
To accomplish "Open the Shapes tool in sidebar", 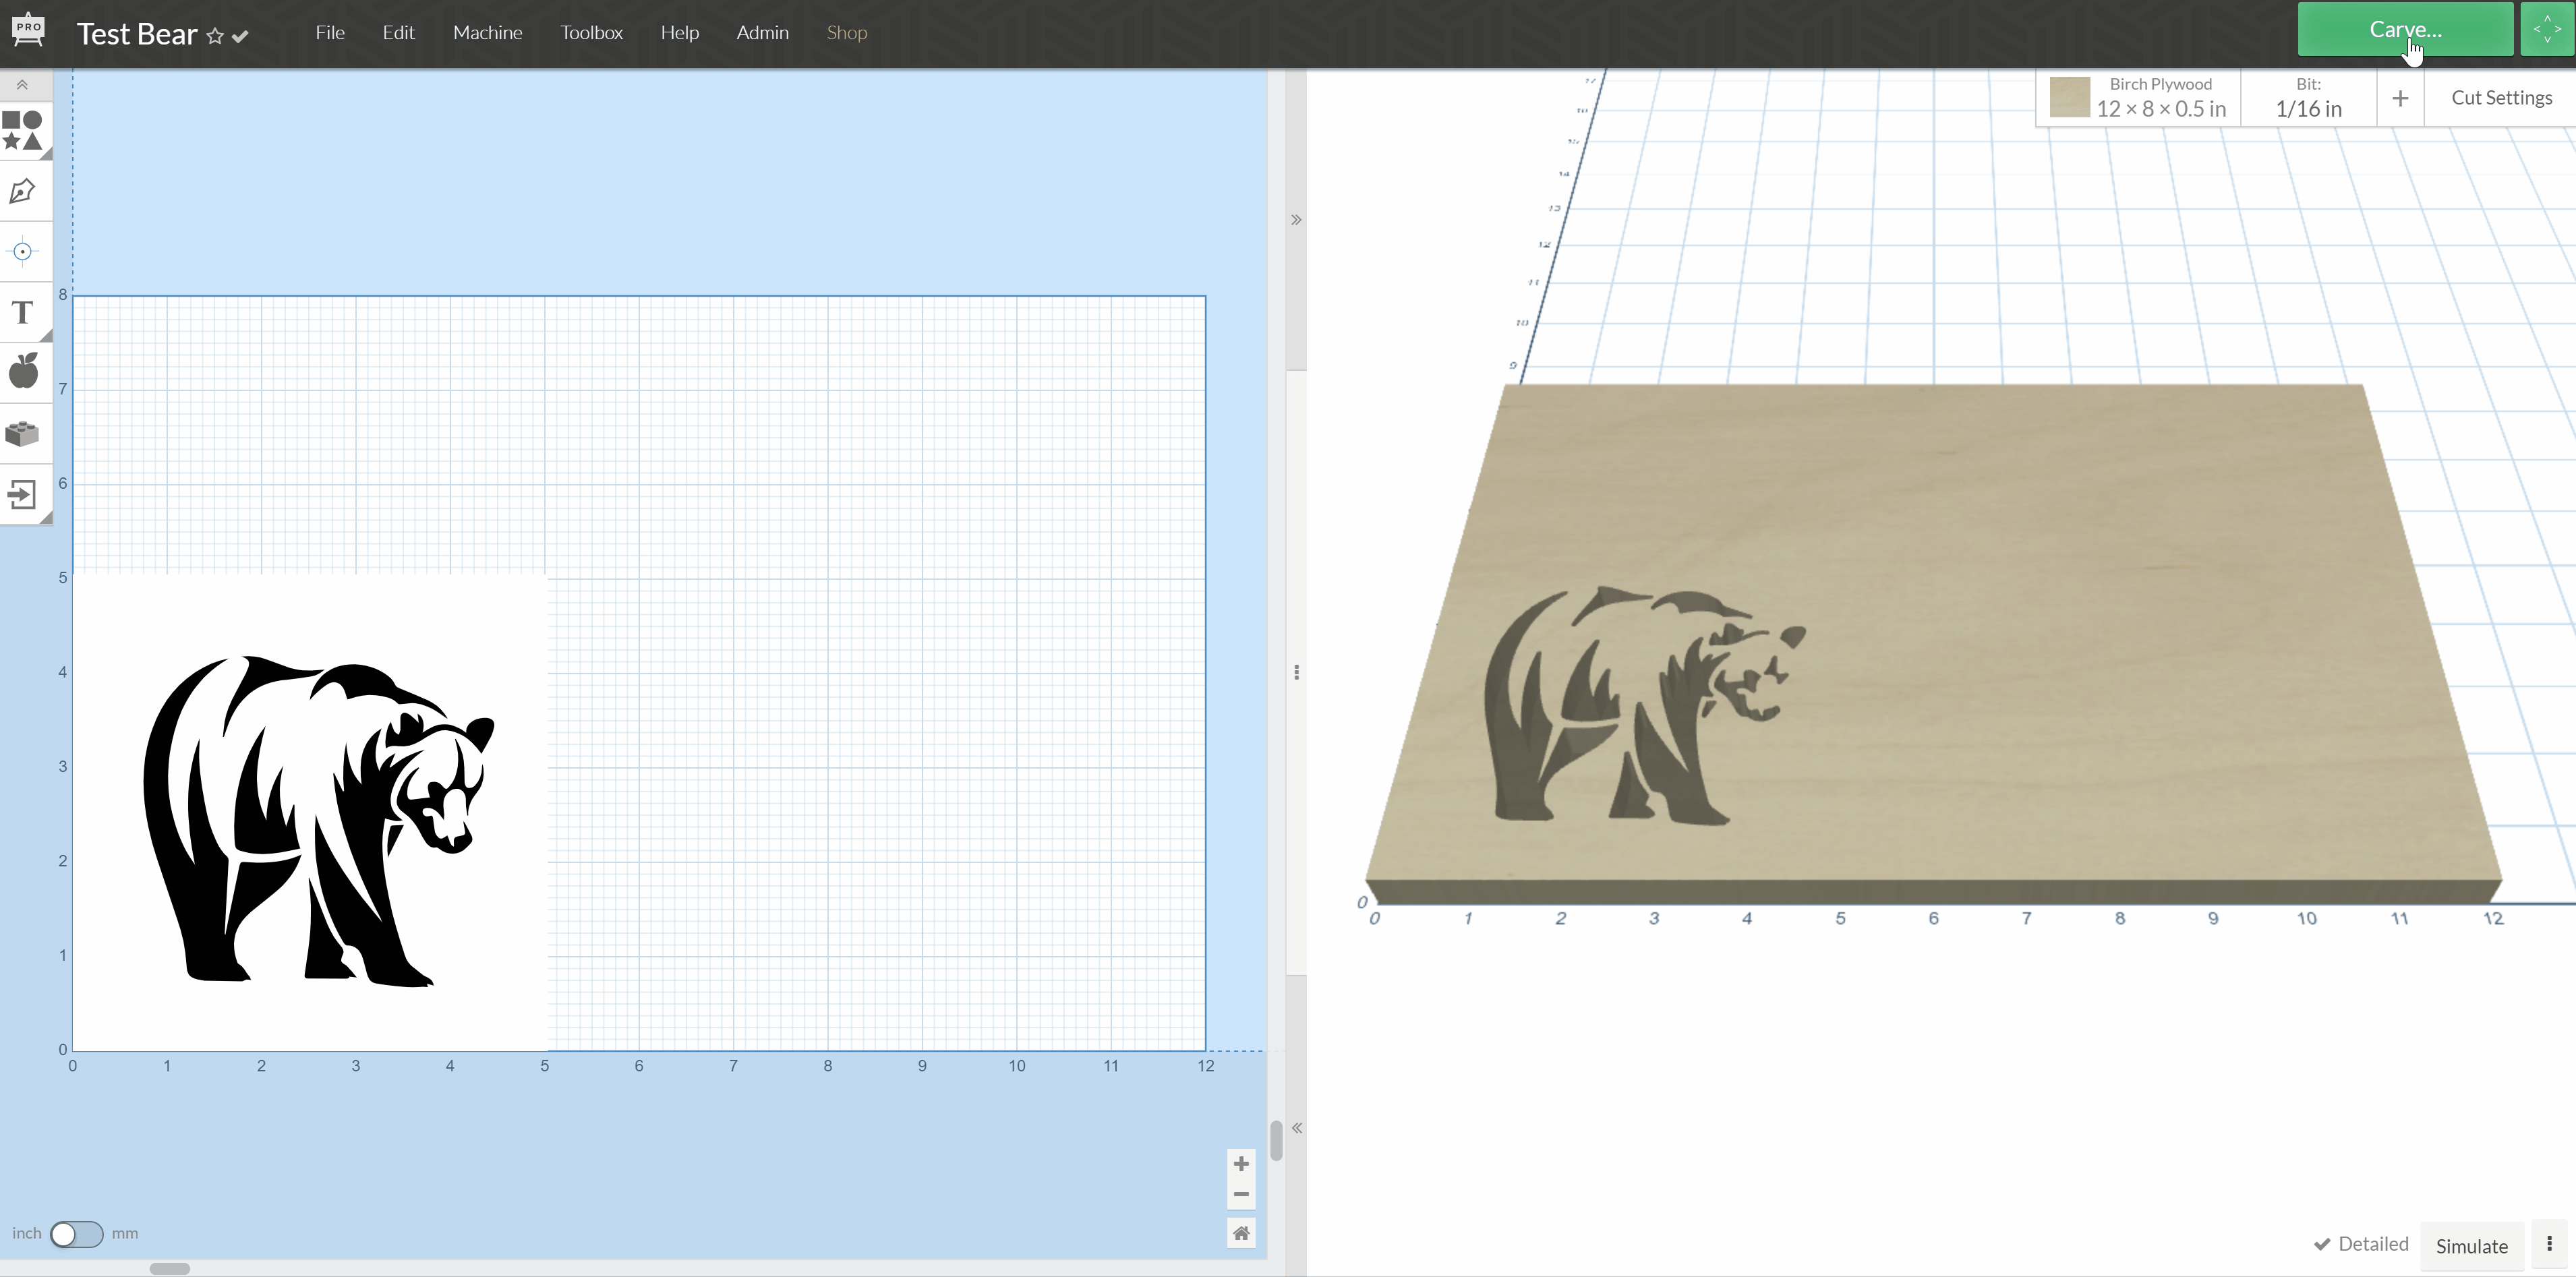I will click(x=23, y=130).
